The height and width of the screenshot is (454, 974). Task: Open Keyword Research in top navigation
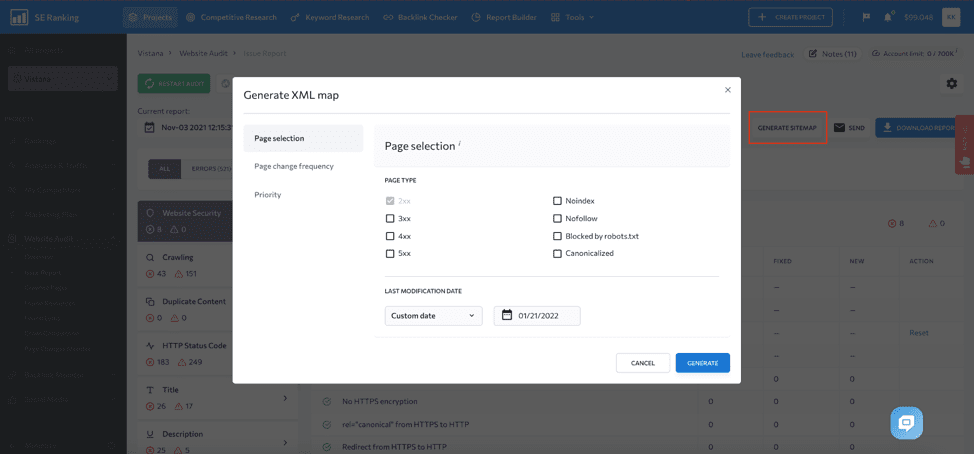(x=330, y=17)
